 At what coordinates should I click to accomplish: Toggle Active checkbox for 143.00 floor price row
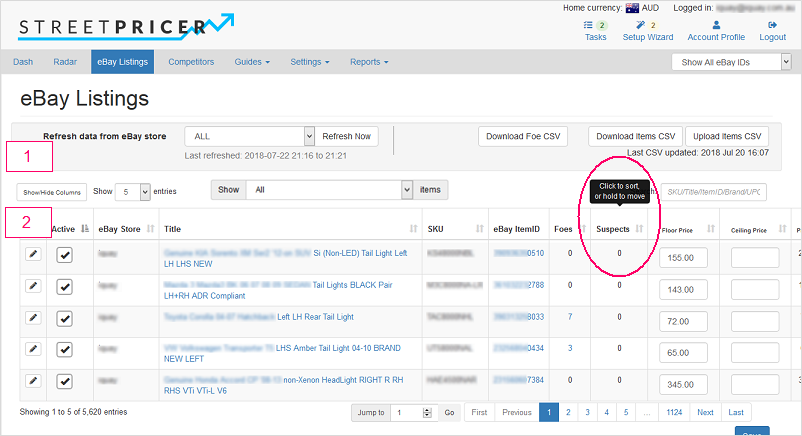(x=64, y=288)
